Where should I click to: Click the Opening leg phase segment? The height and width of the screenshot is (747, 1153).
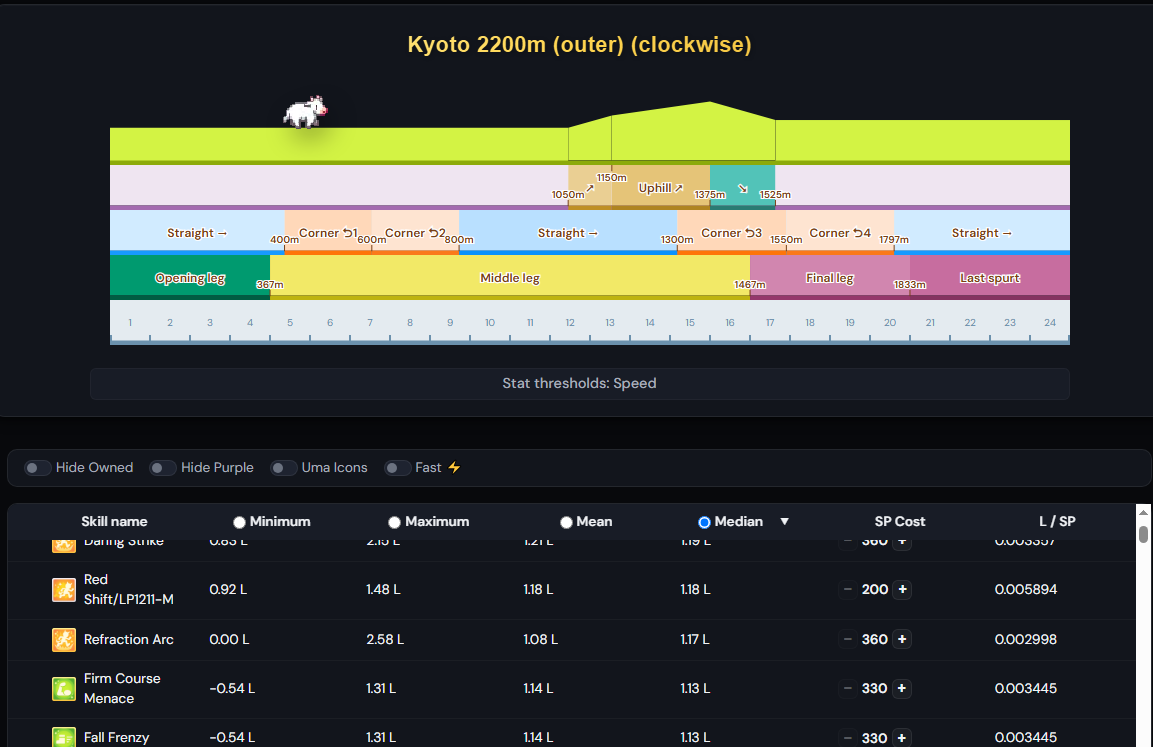coord(190,277)
